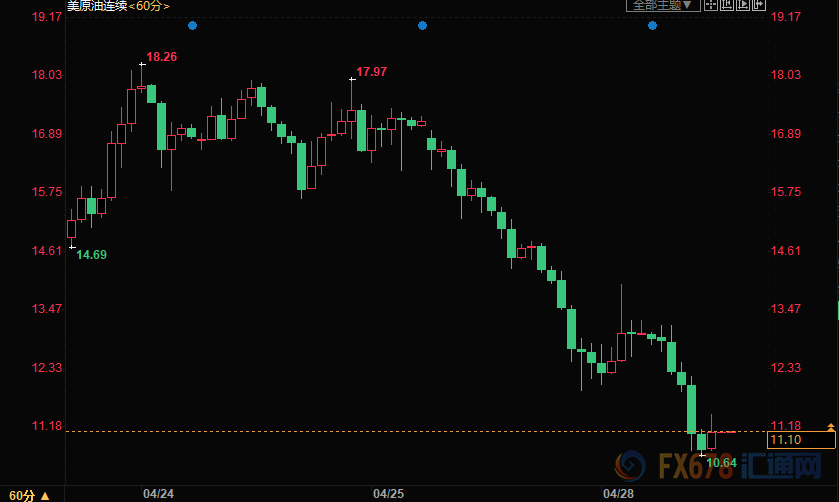Click the second chart tool icon after crosshair
The image size is (839, 502).
(728, 5)
